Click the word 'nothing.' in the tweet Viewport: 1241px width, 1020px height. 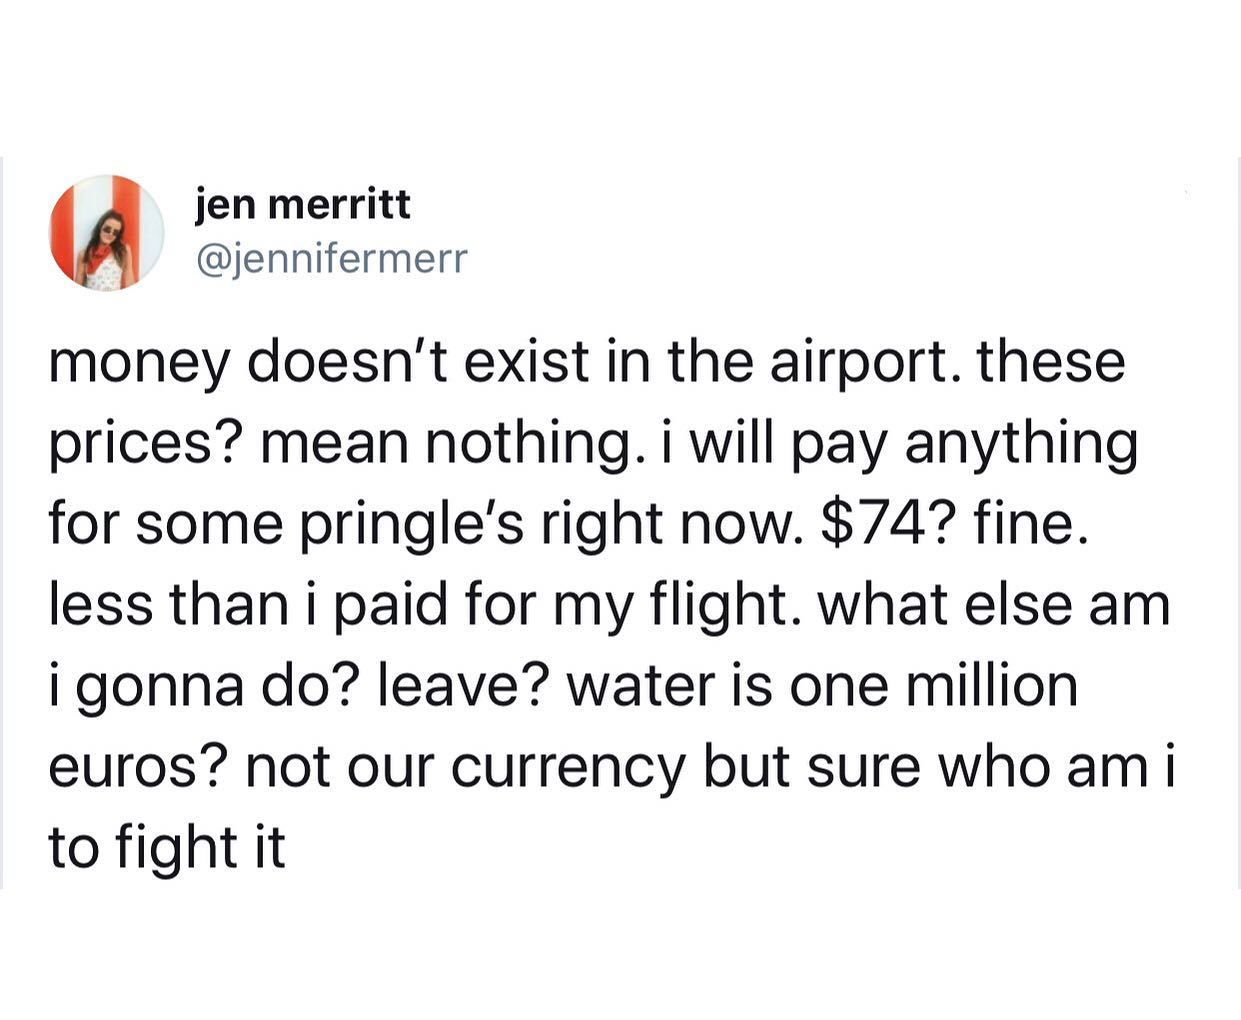[537, 444]
